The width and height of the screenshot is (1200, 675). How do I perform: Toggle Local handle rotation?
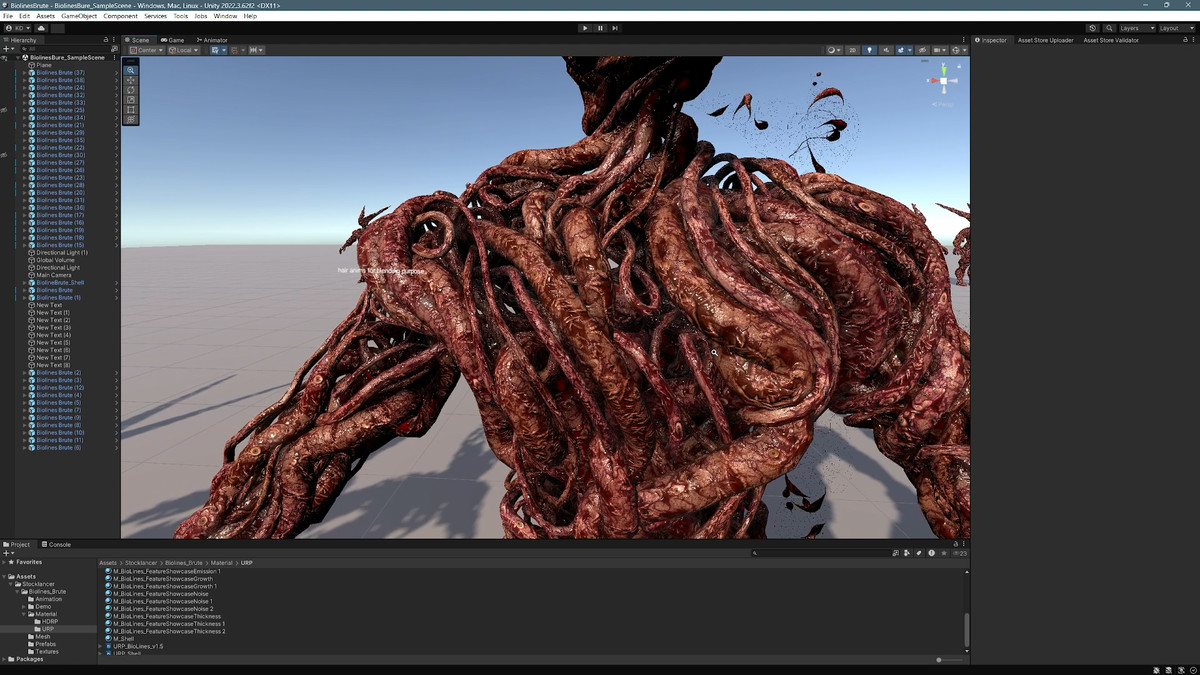click(x=183, y=50)
